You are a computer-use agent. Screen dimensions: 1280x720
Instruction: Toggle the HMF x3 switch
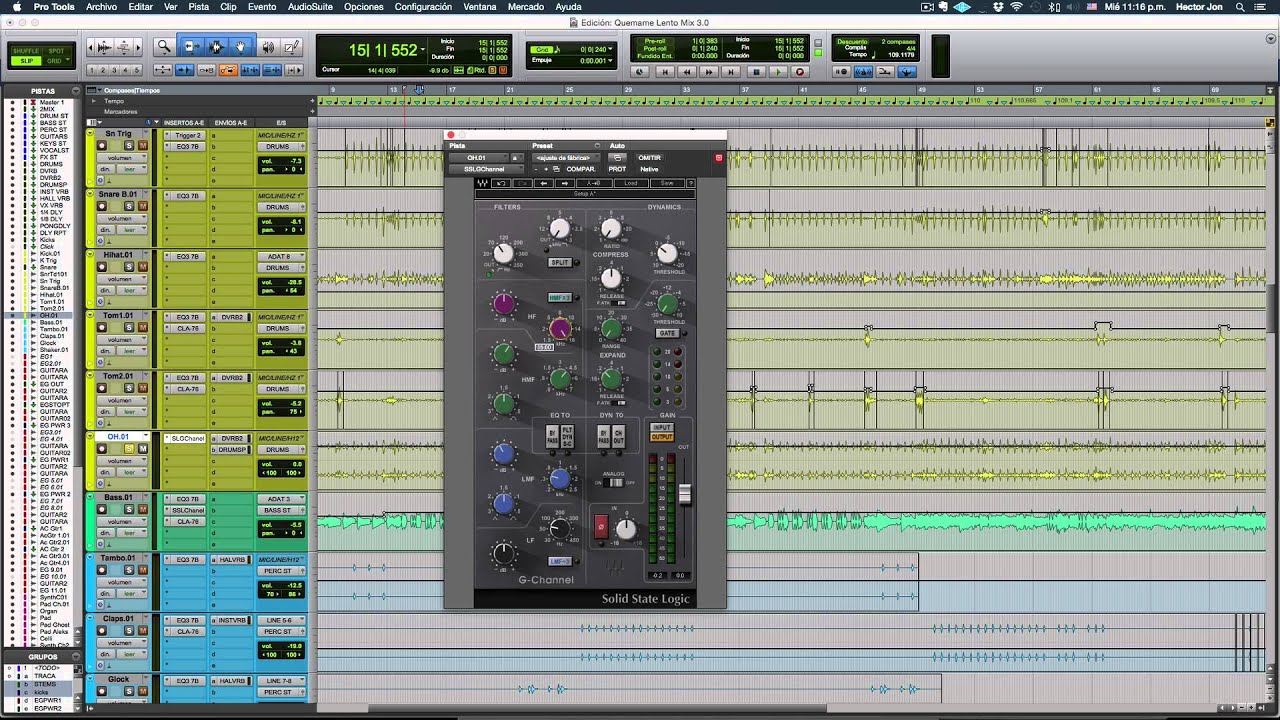pyautogui.click(x=559, y=298)
